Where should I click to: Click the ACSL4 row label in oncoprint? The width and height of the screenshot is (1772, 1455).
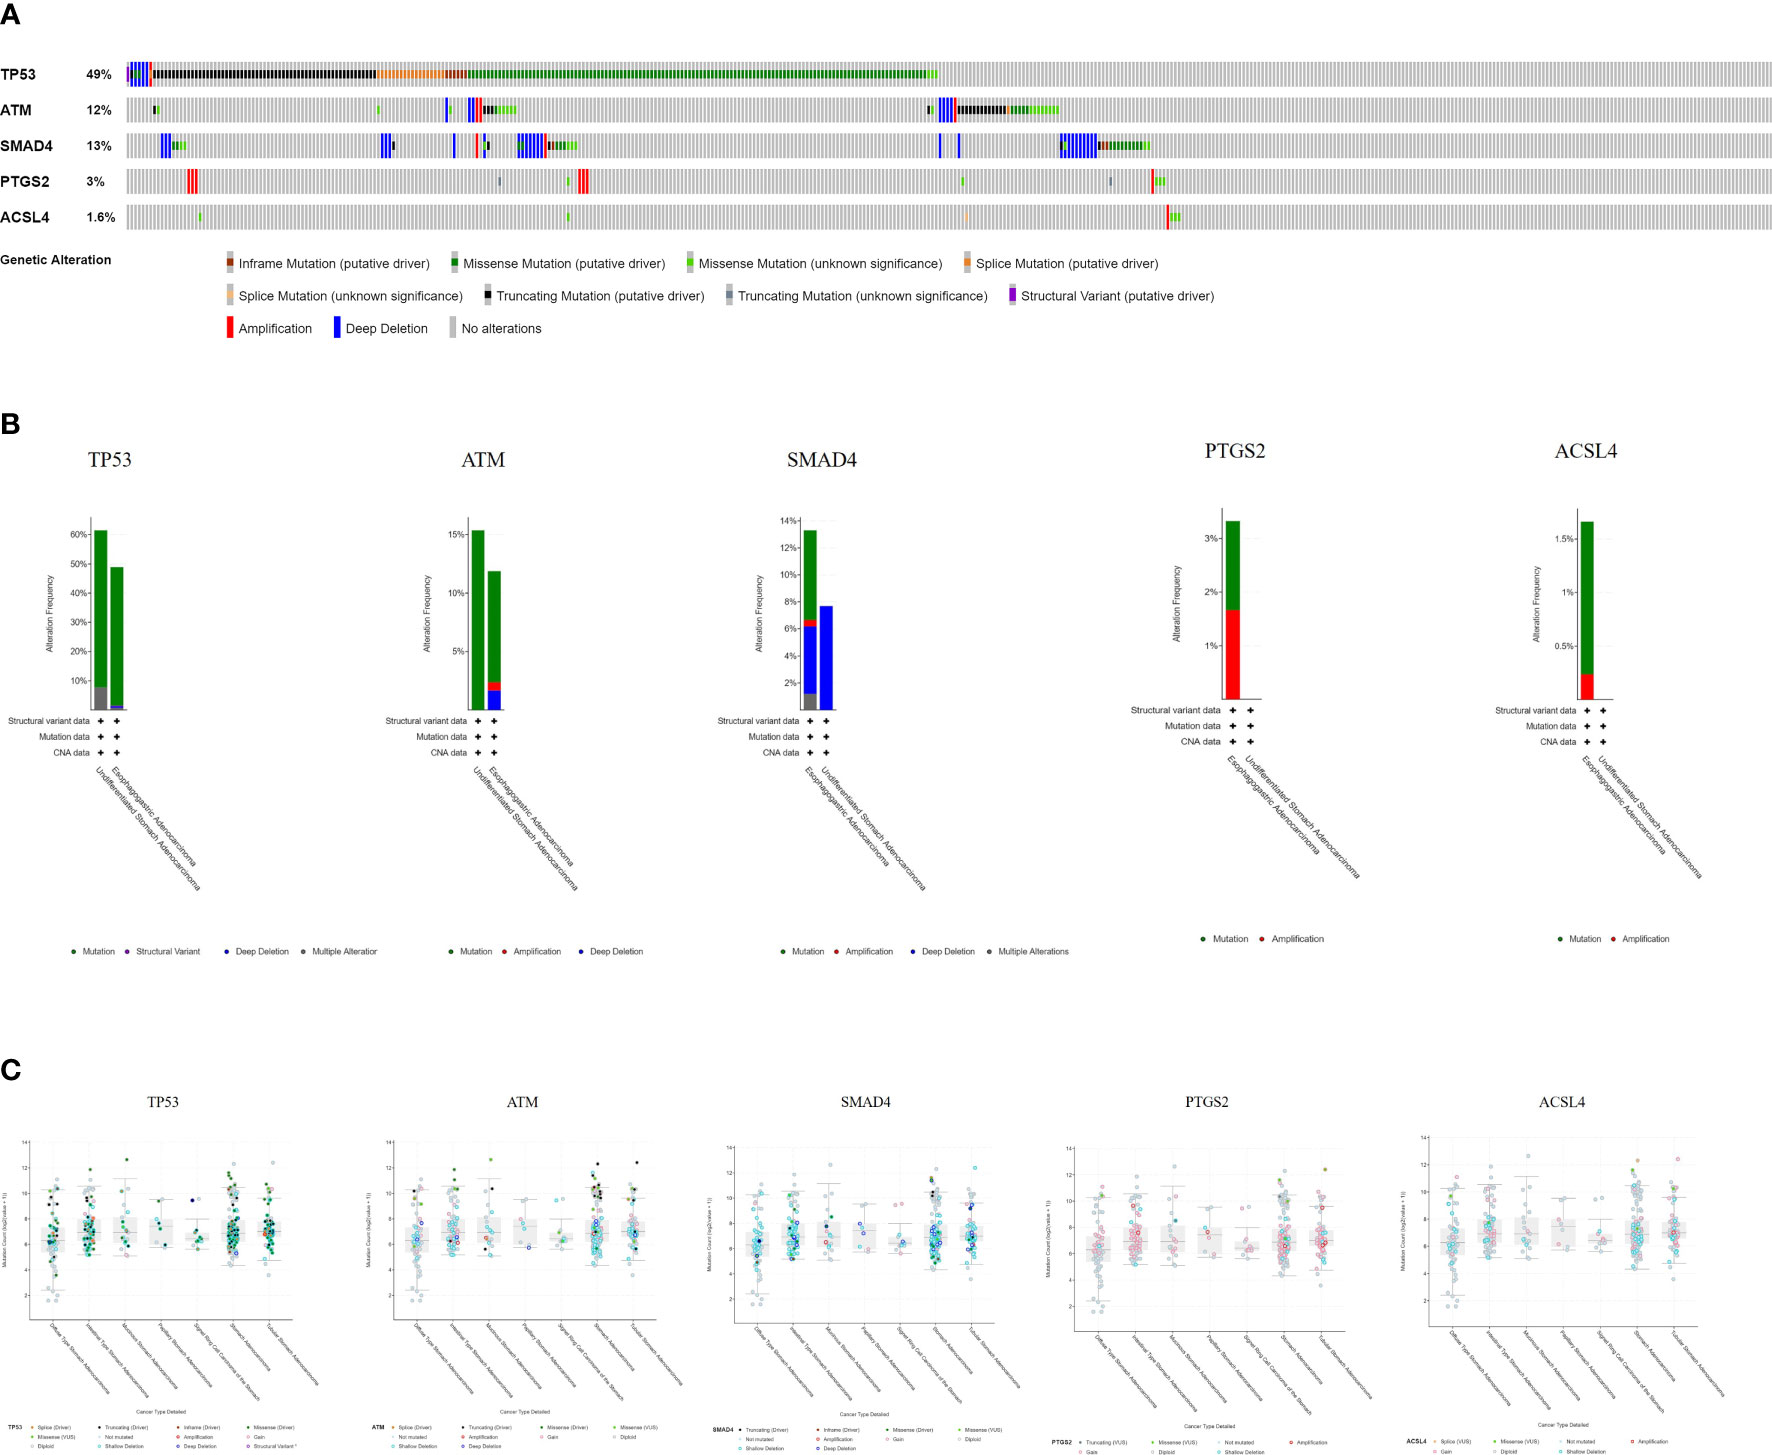tap(24, 217)
